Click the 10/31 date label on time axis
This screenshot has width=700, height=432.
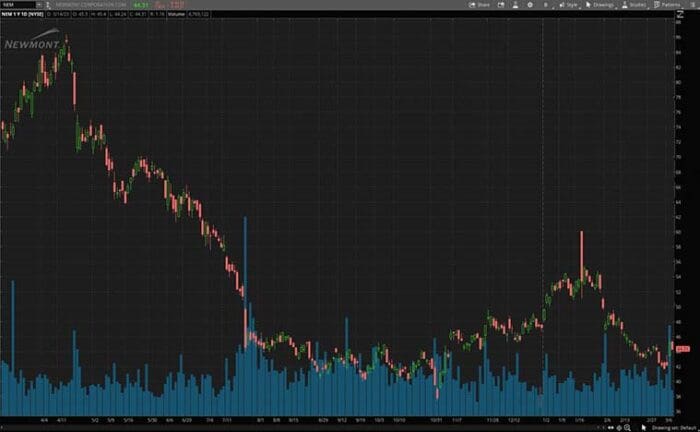[x=436, y=420]
